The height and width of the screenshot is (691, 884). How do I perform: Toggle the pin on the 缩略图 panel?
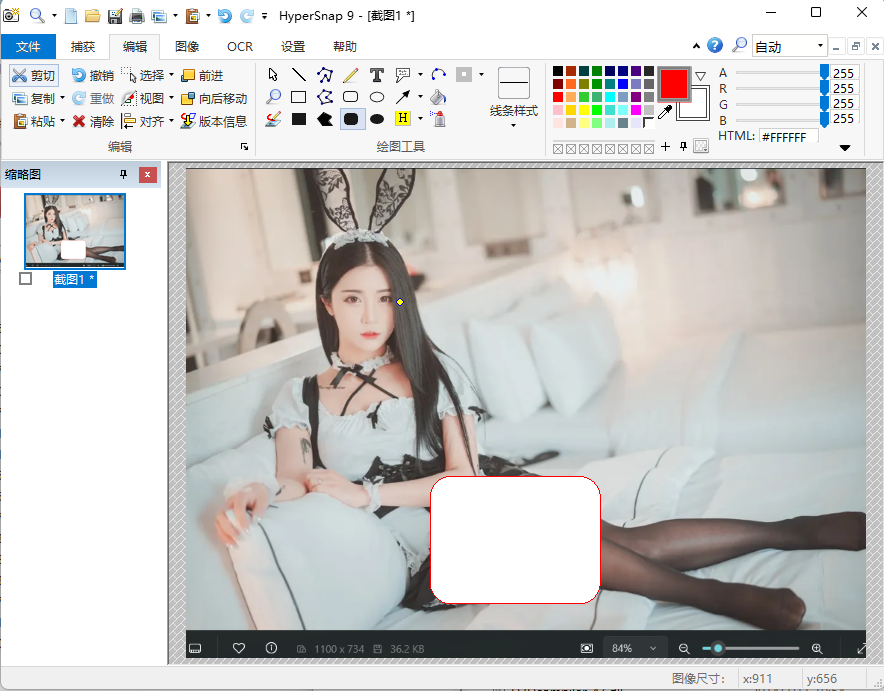tap(124, 175)
